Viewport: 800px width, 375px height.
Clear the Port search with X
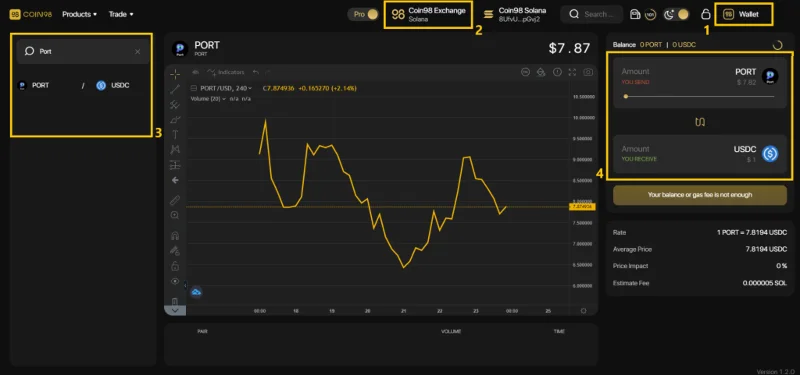(137, 52)
